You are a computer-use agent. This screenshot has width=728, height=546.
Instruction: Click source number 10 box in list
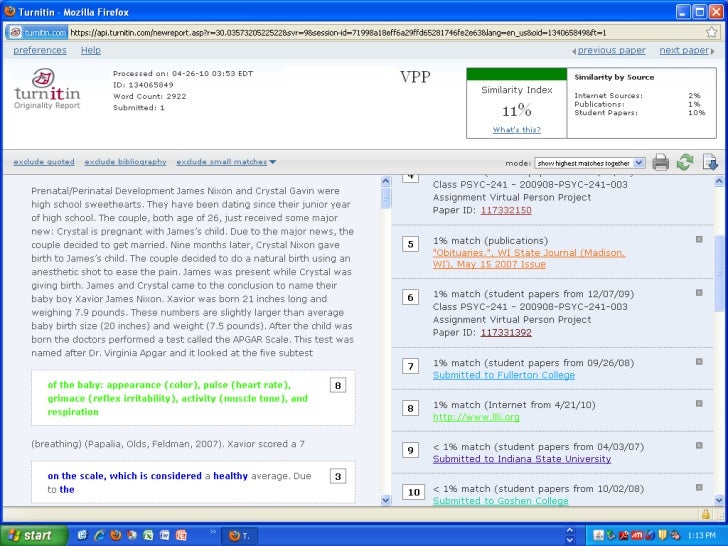[x=414, y=492]
